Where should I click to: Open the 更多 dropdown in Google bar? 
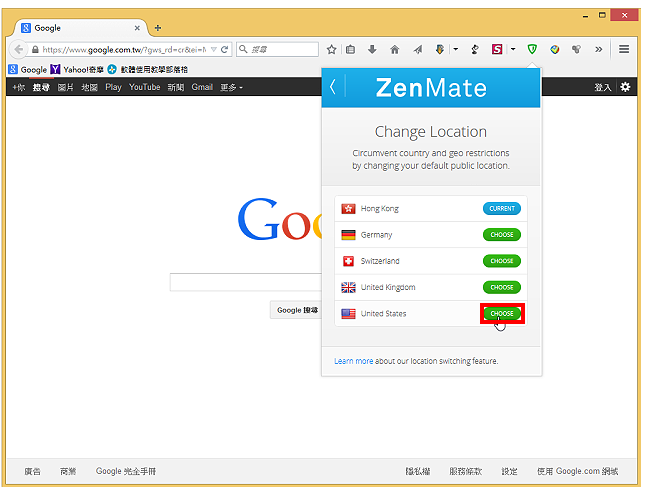coord(231,87)
